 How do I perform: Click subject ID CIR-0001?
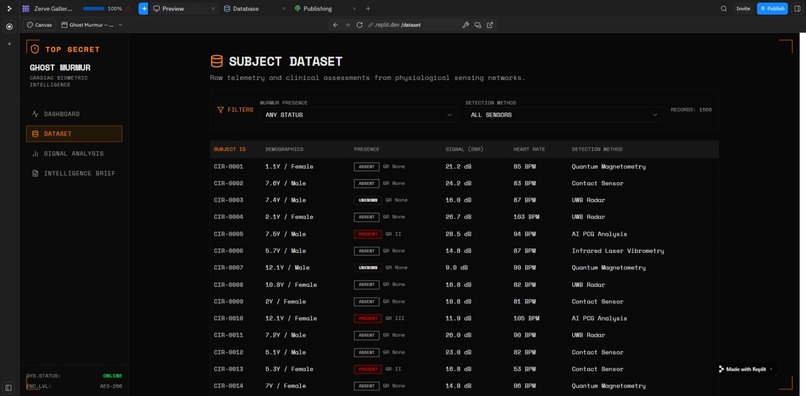[x=228, y=167]
